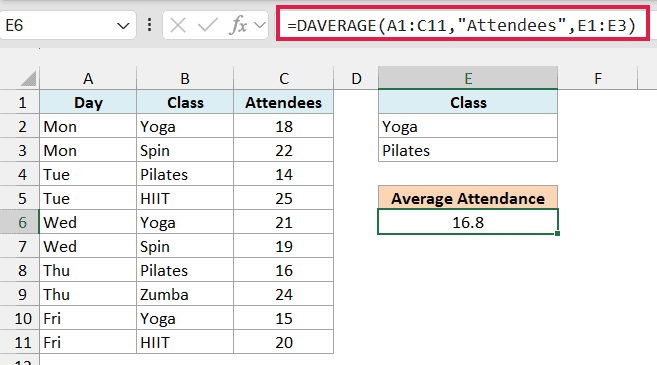
Task: Click the attendees value 16
Action: point(284,270)
